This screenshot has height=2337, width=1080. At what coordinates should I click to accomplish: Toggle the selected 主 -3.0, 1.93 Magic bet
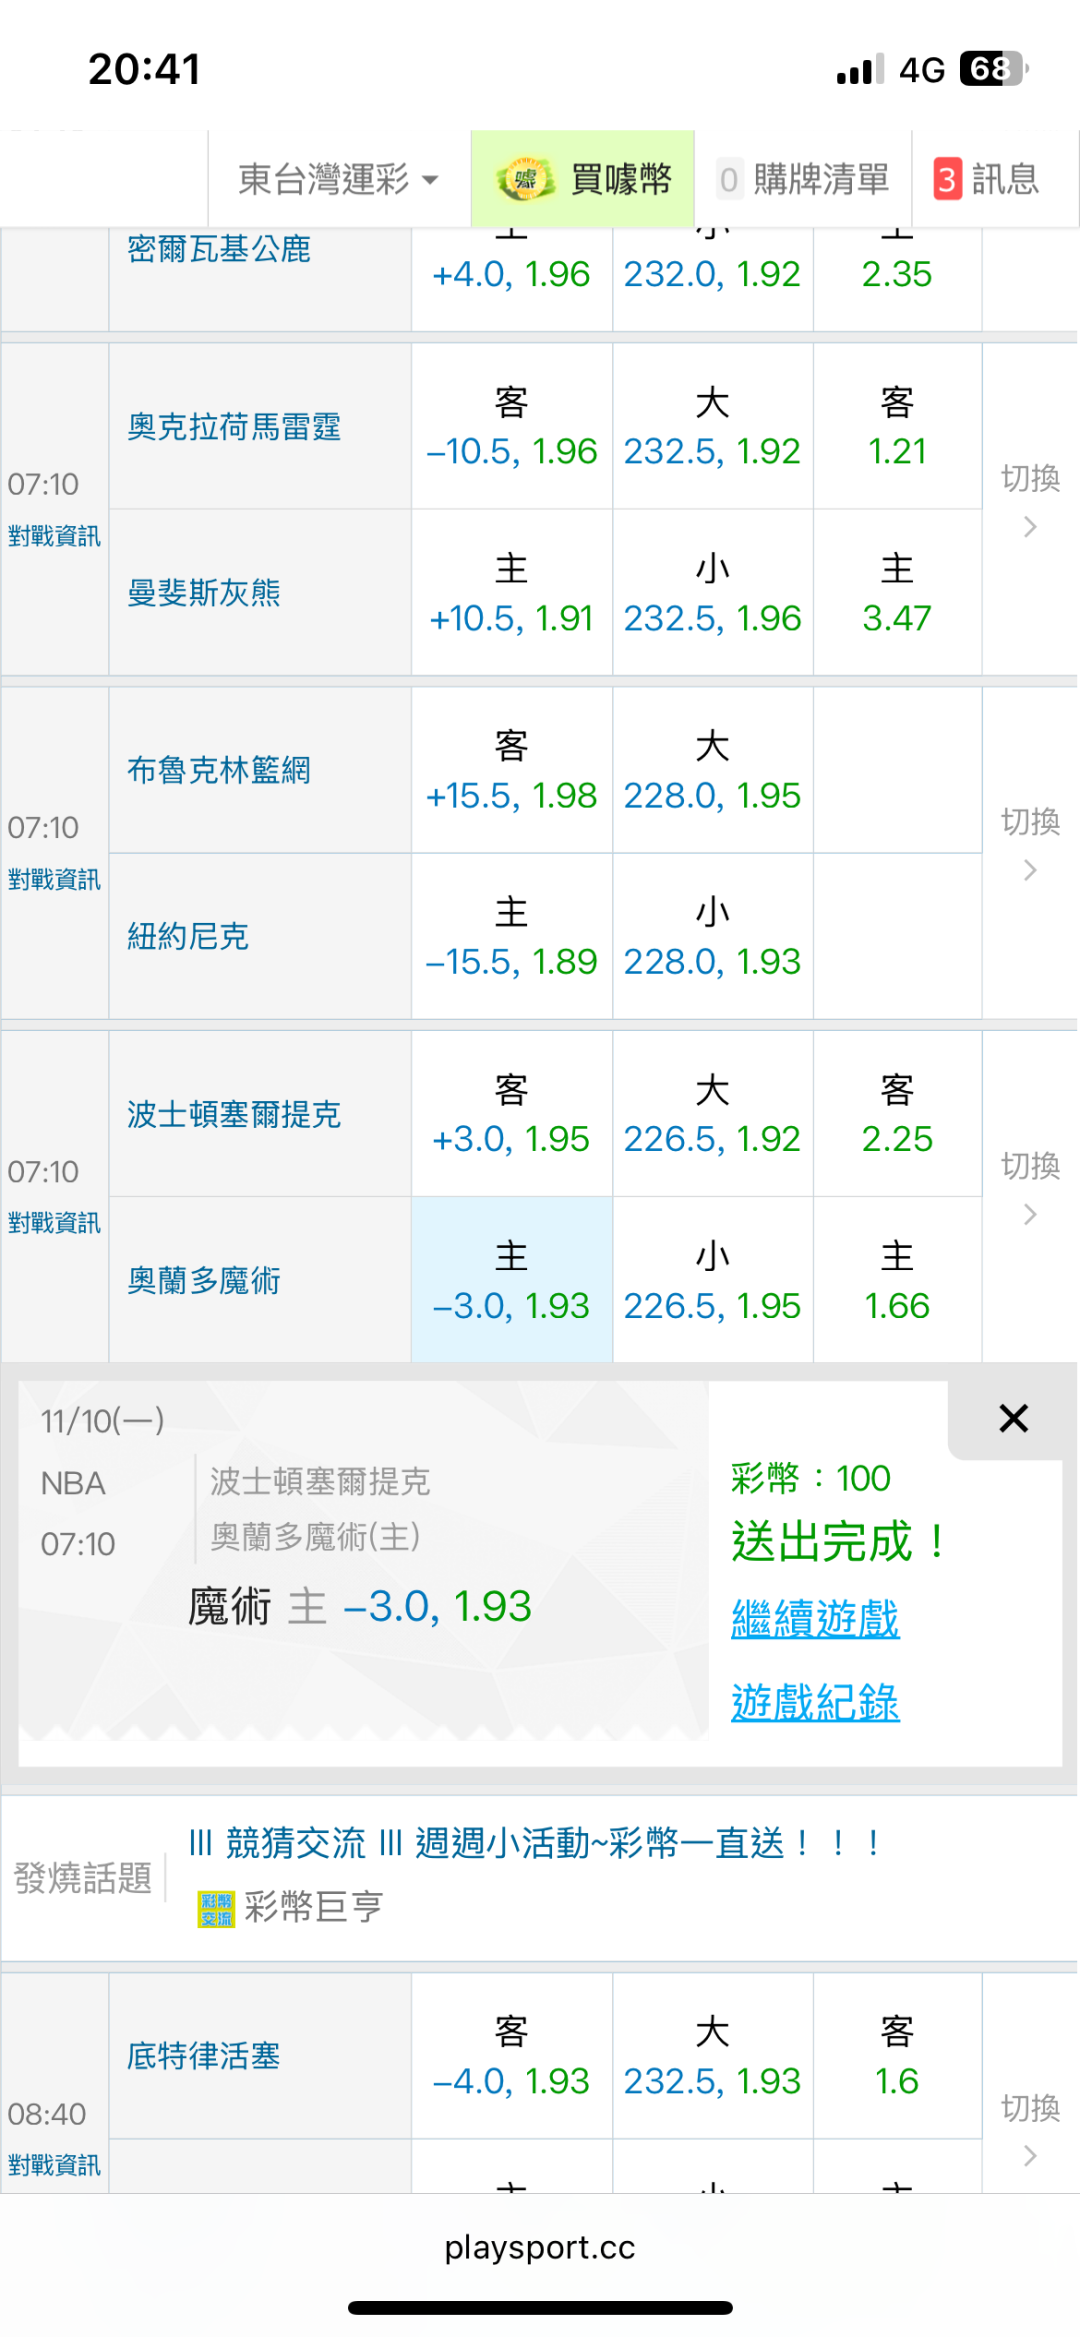[511, 1281]
